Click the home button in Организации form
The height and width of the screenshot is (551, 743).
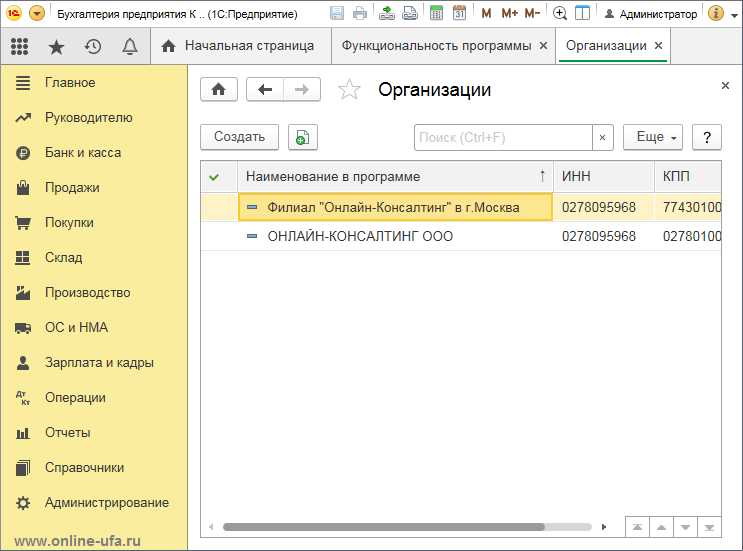218,89
